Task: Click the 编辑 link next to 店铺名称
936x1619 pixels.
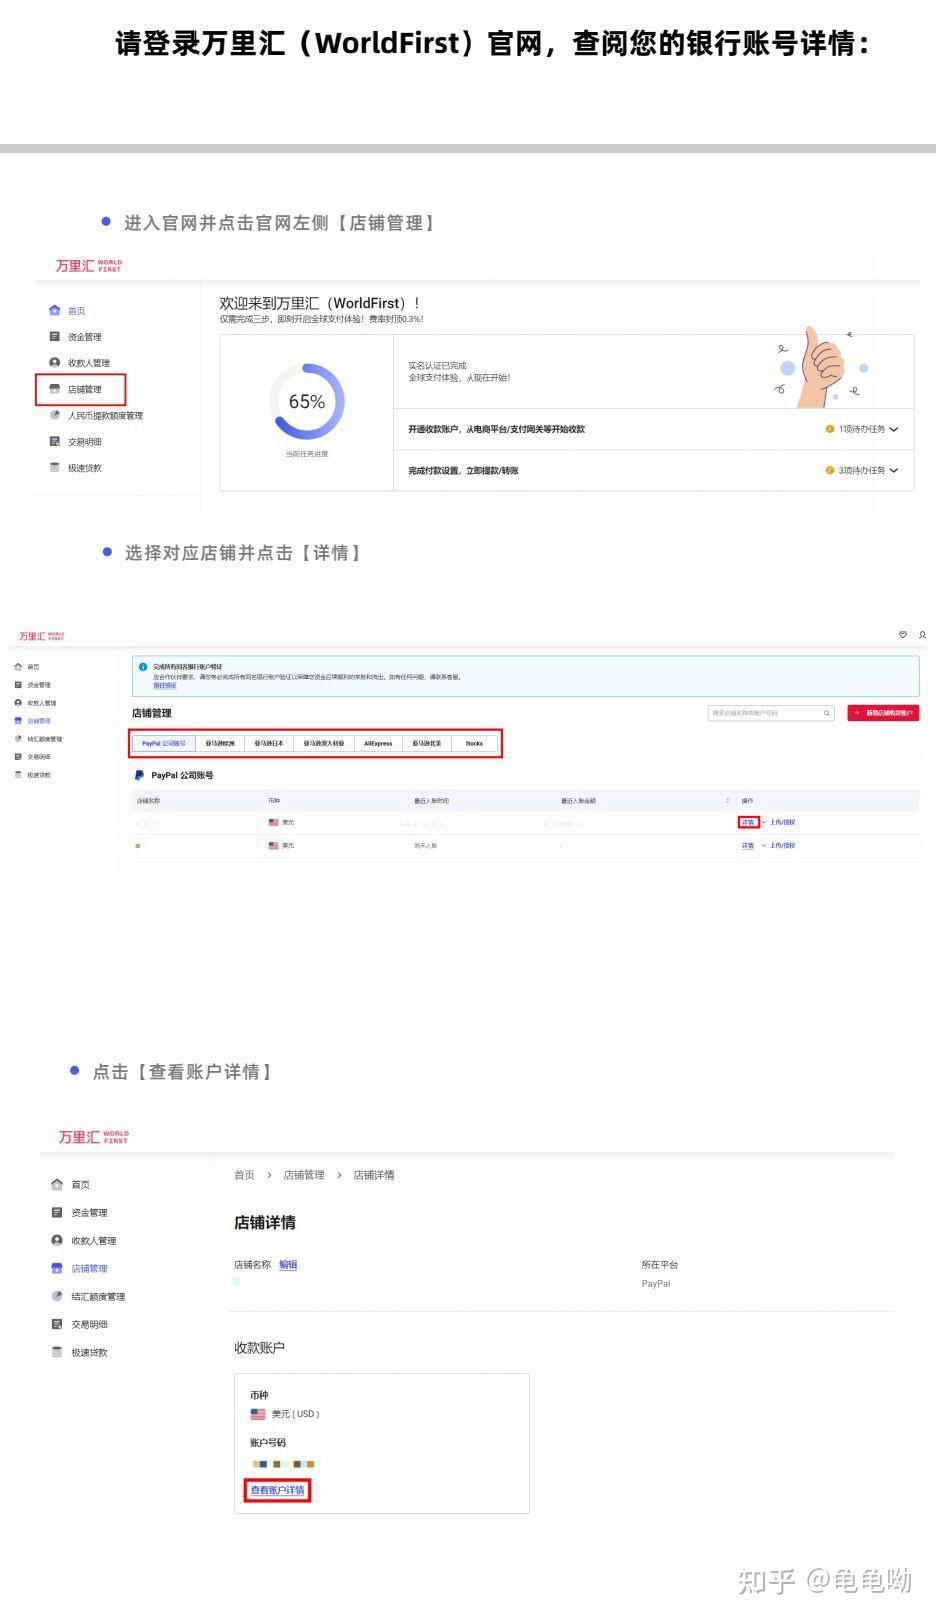Action: tap(288, 1265)
